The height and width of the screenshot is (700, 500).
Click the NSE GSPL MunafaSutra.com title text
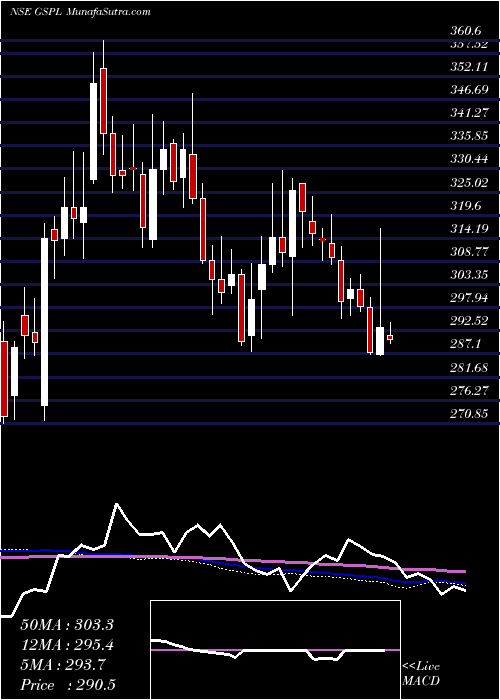point(80,12)
